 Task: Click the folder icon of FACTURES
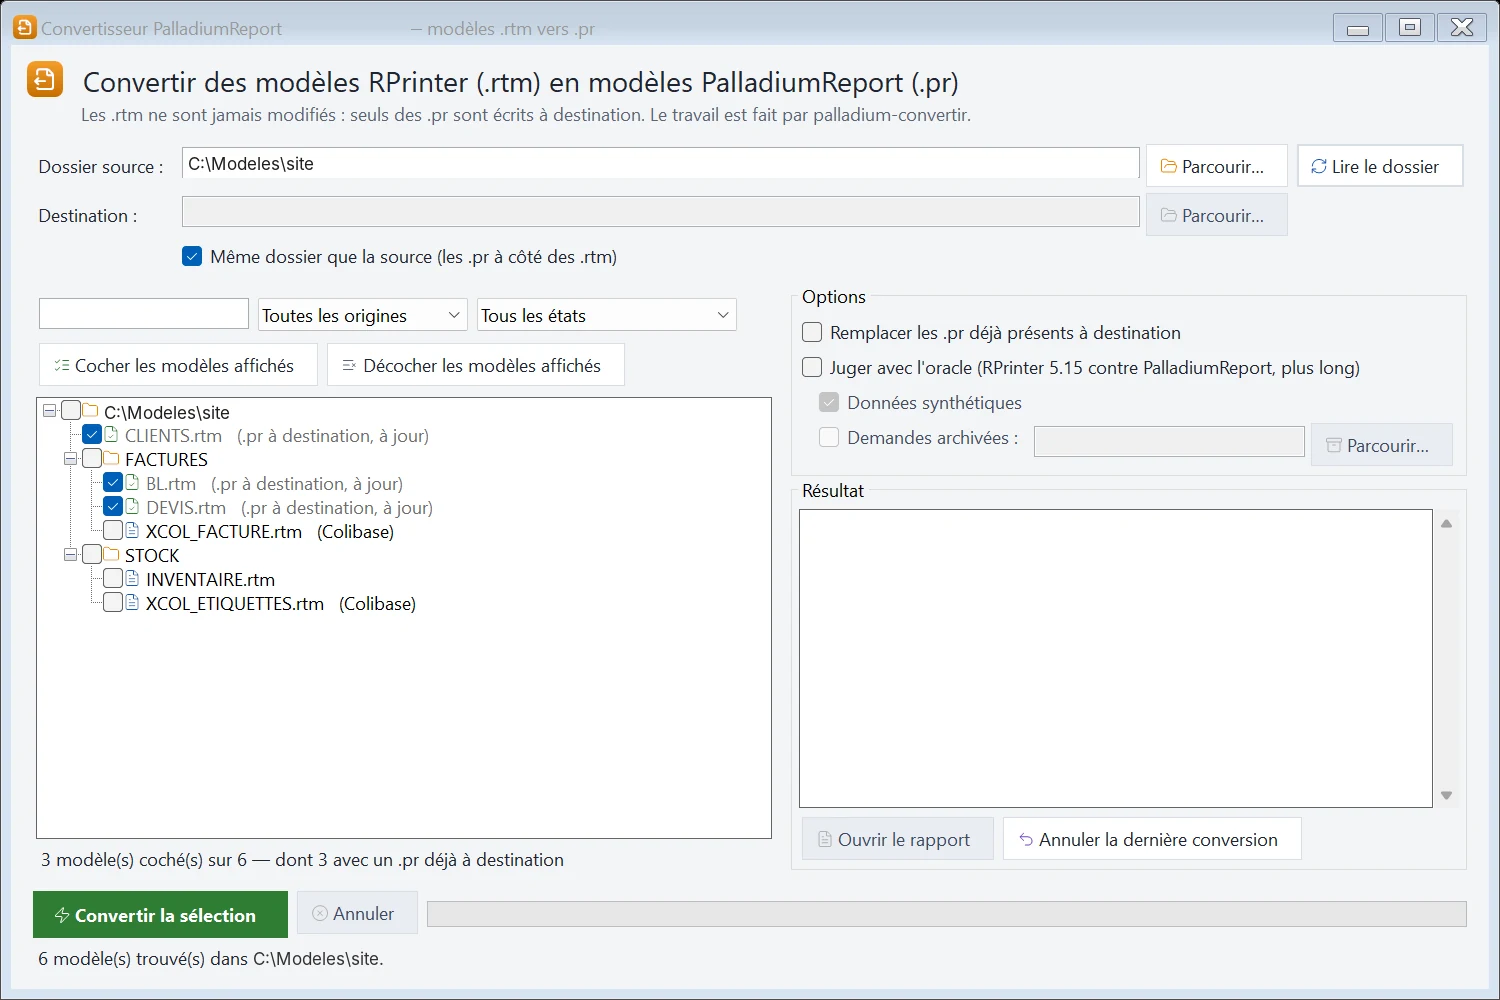(x=112, y=459)
